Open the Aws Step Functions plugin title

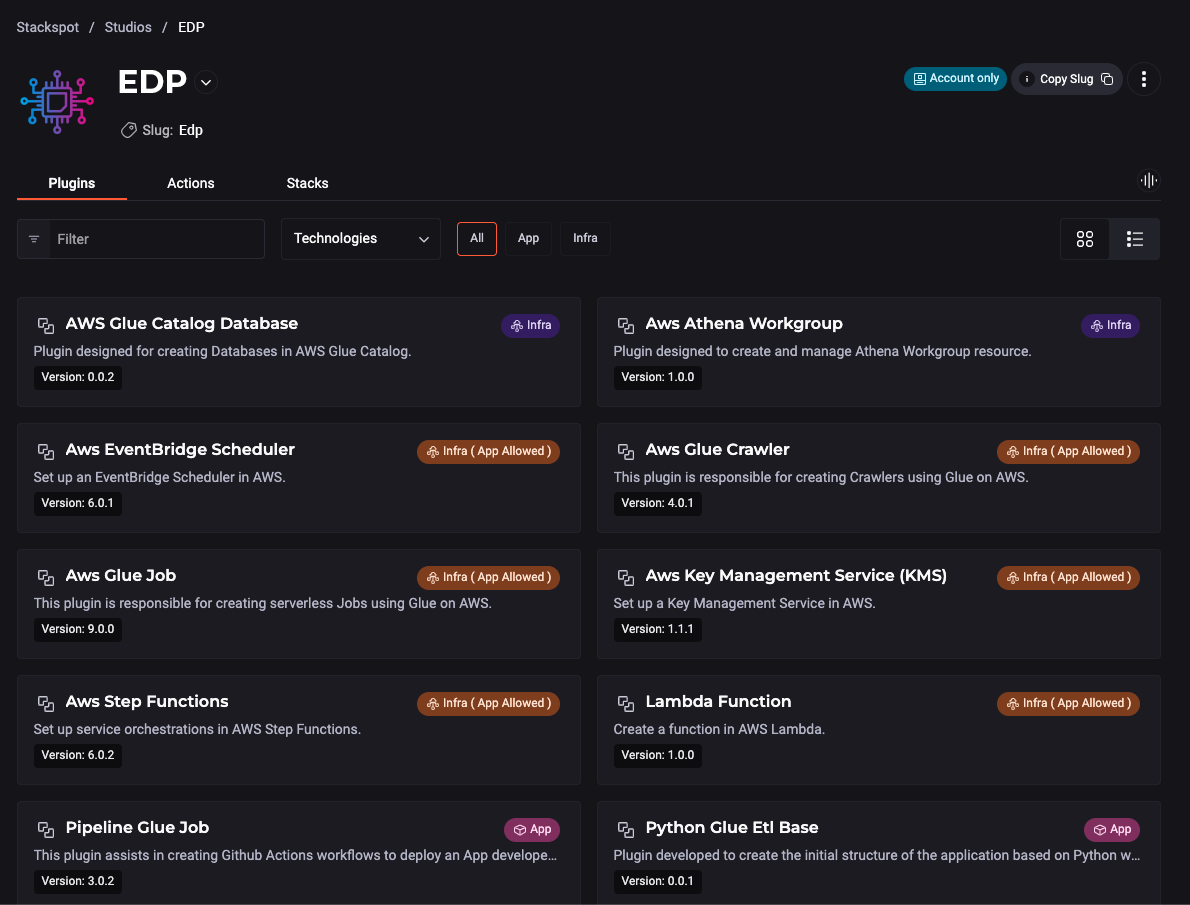point(146,702)
